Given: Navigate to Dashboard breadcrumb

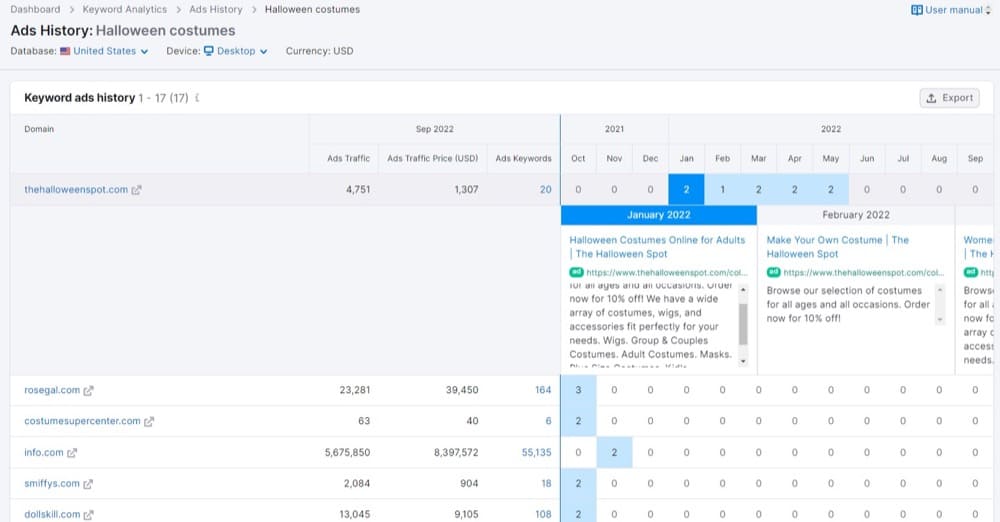Looking at the screenshot, I should tap(35, 10).
